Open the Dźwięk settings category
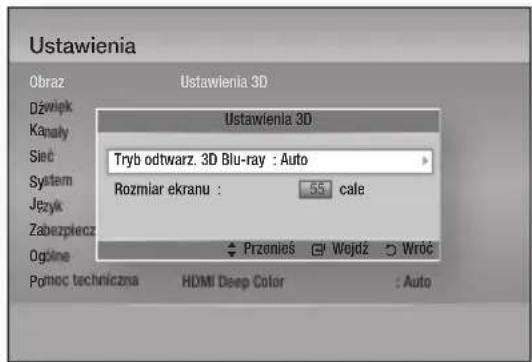The height and width of the screenshot is (362, 532). pyautogui.click(x=51, y=108)
